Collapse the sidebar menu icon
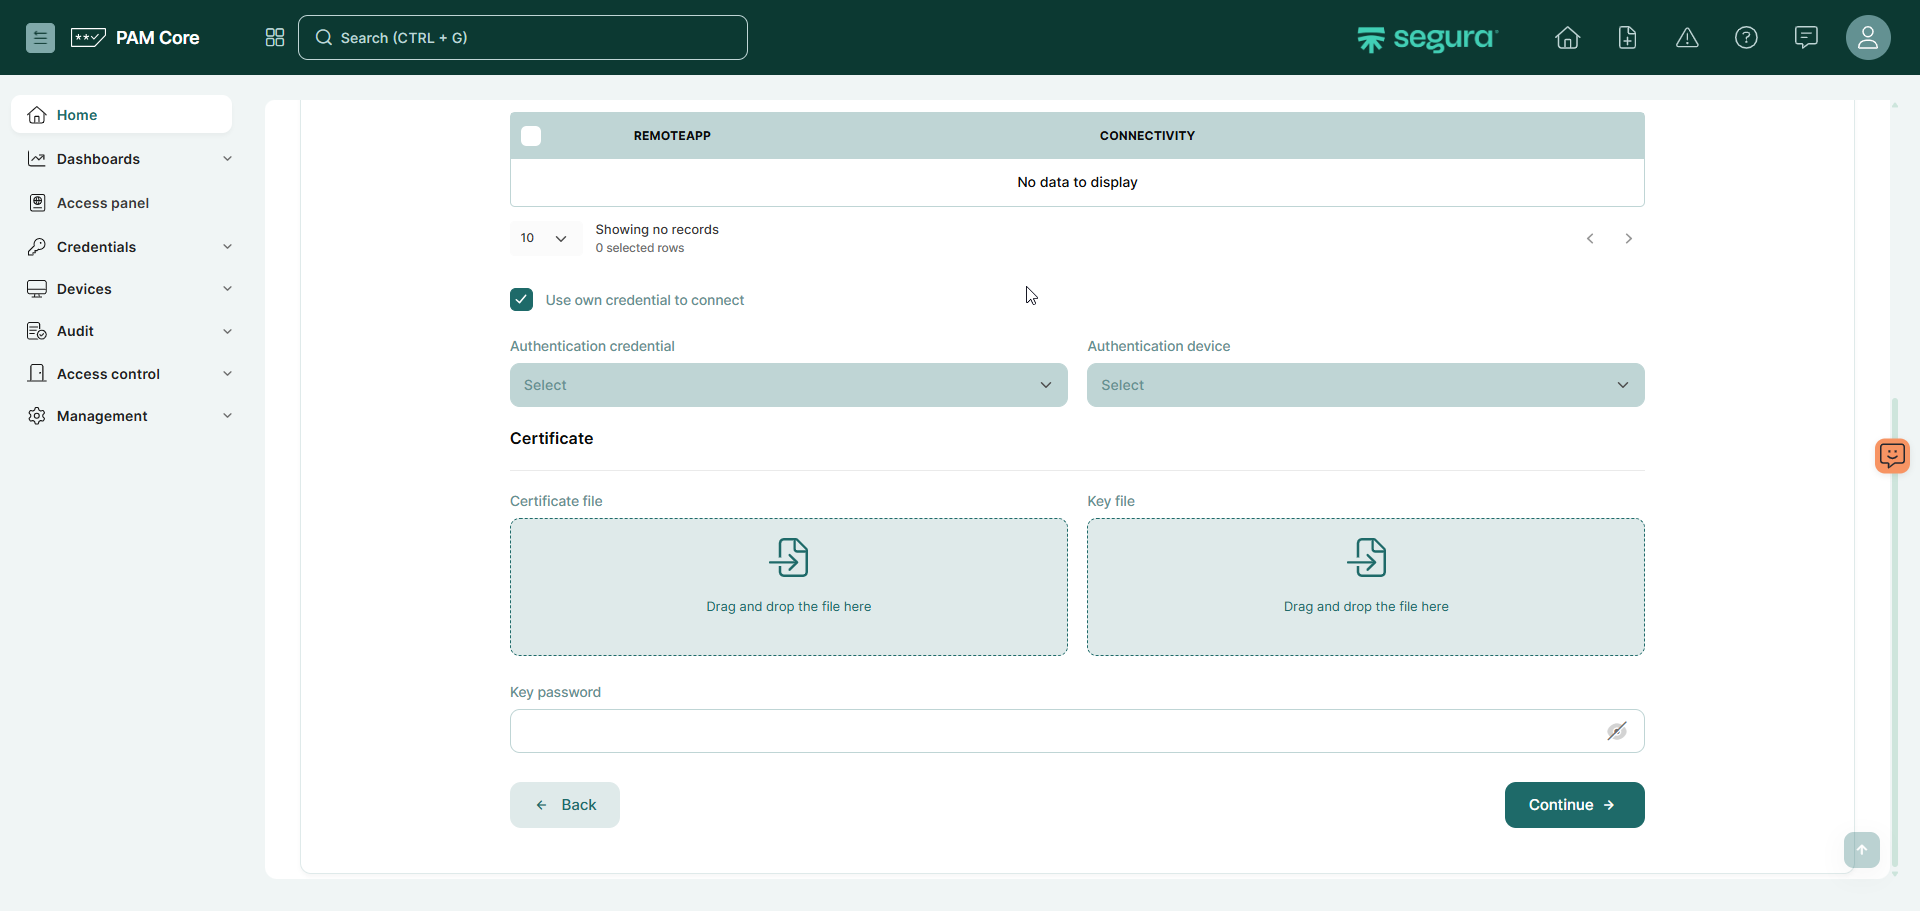Screen dimensions: 1920x911 (x=40, y=38)
